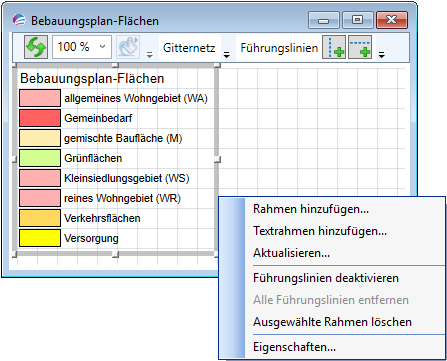
Task: Click the green refresh arrows icon
Action: pyautogui.click(x=36, y=47)
